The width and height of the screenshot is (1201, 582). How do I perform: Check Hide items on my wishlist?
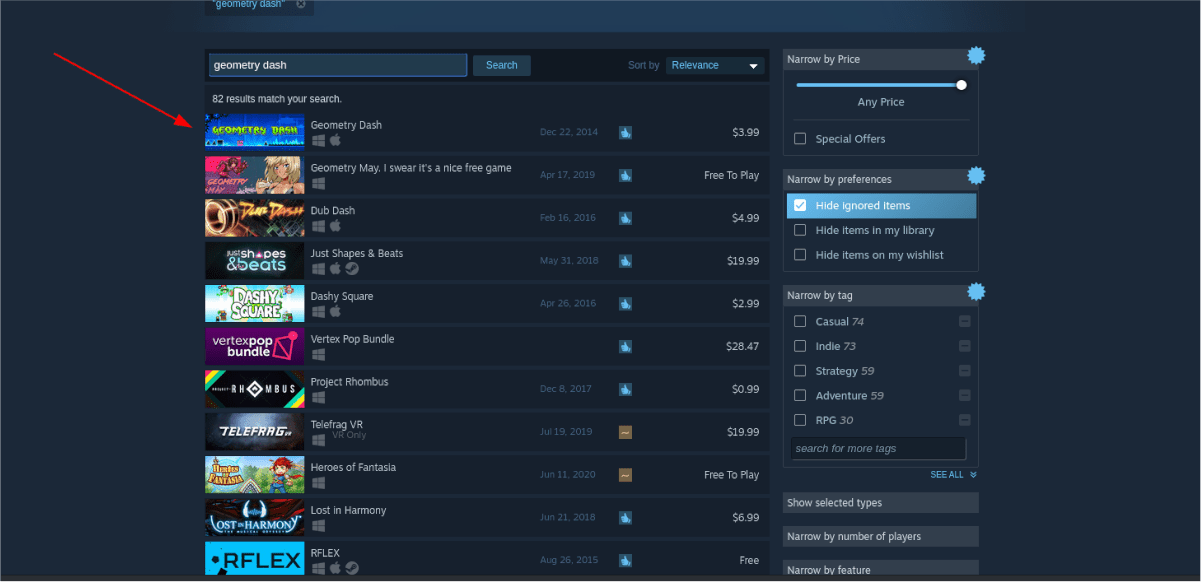800,255
